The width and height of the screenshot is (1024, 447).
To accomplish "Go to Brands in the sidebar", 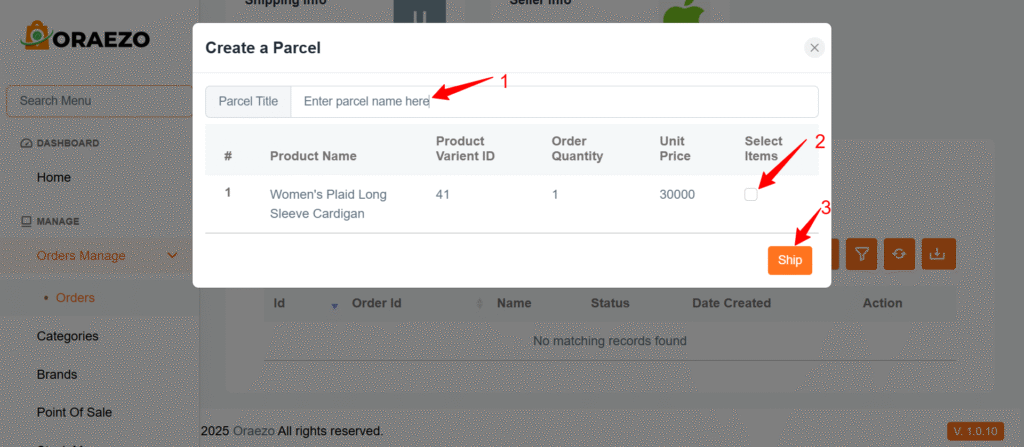I will coord(57,374).
